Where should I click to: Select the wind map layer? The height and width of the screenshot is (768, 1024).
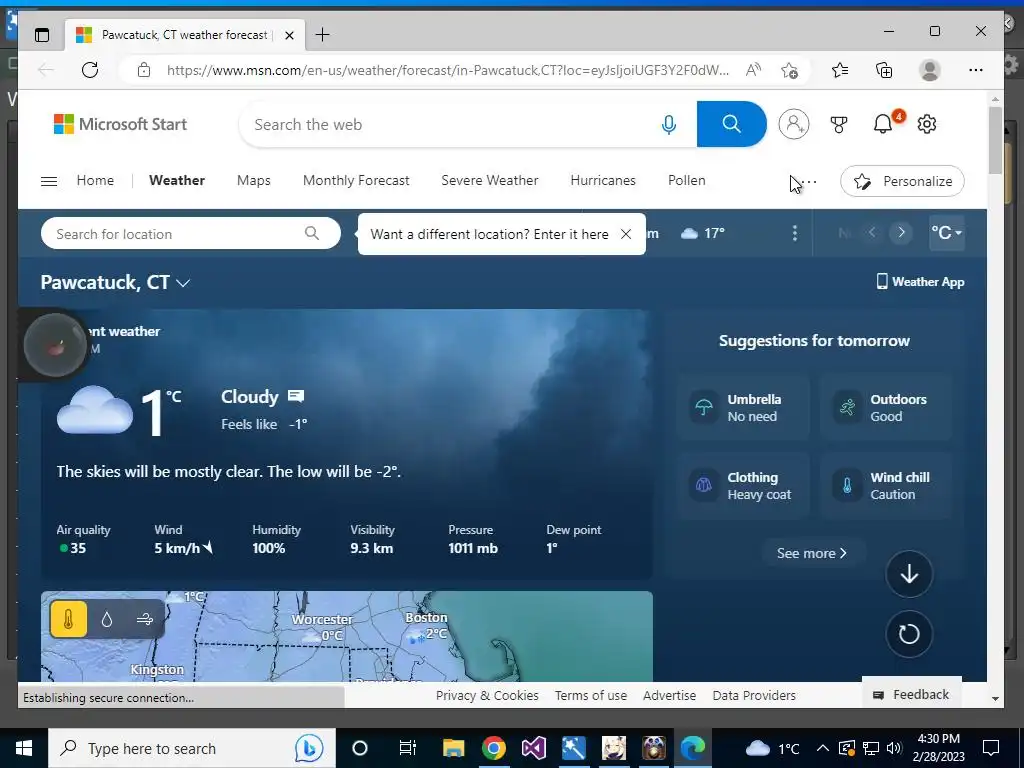[144, 618]
